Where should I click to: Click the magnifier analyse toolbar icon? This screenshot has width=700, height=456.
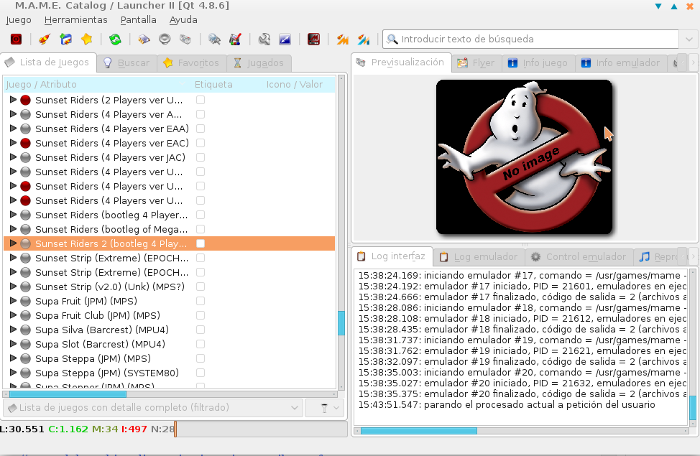pos(214,39)
